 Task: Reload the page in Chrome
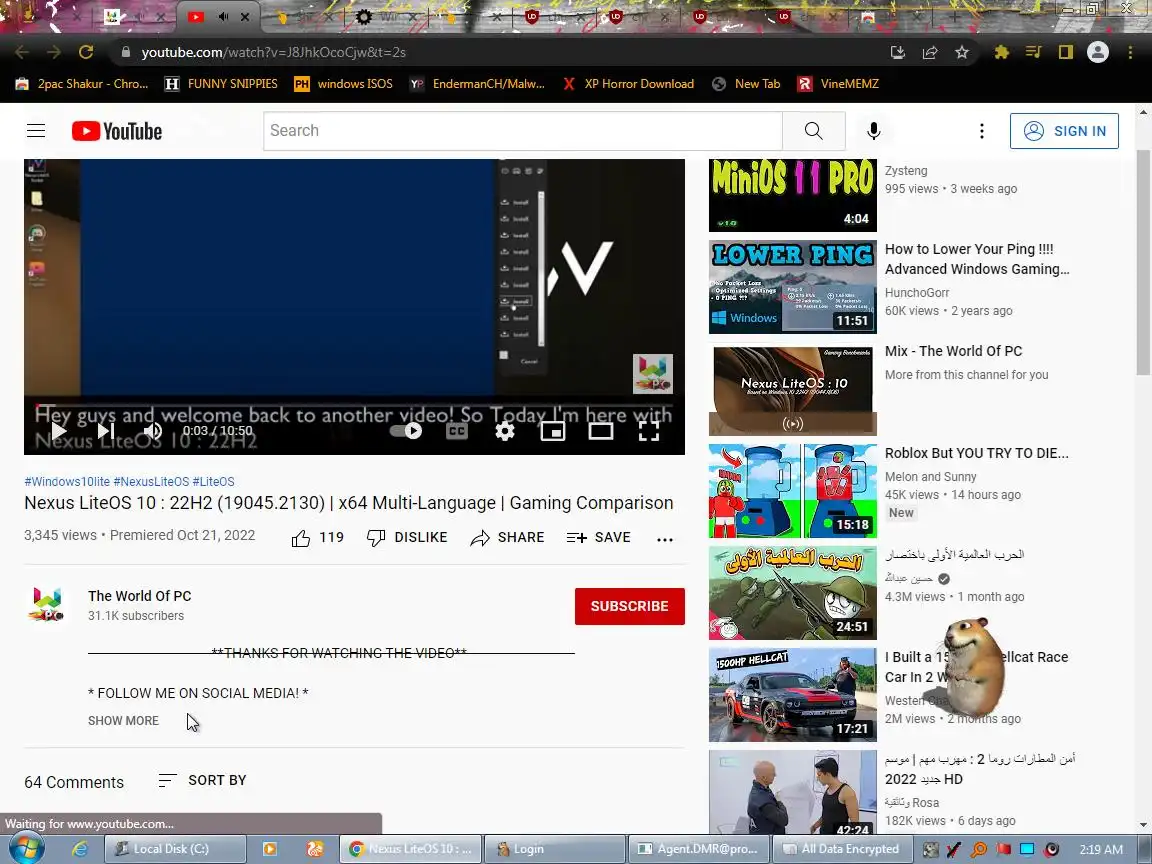coord(86,52)
